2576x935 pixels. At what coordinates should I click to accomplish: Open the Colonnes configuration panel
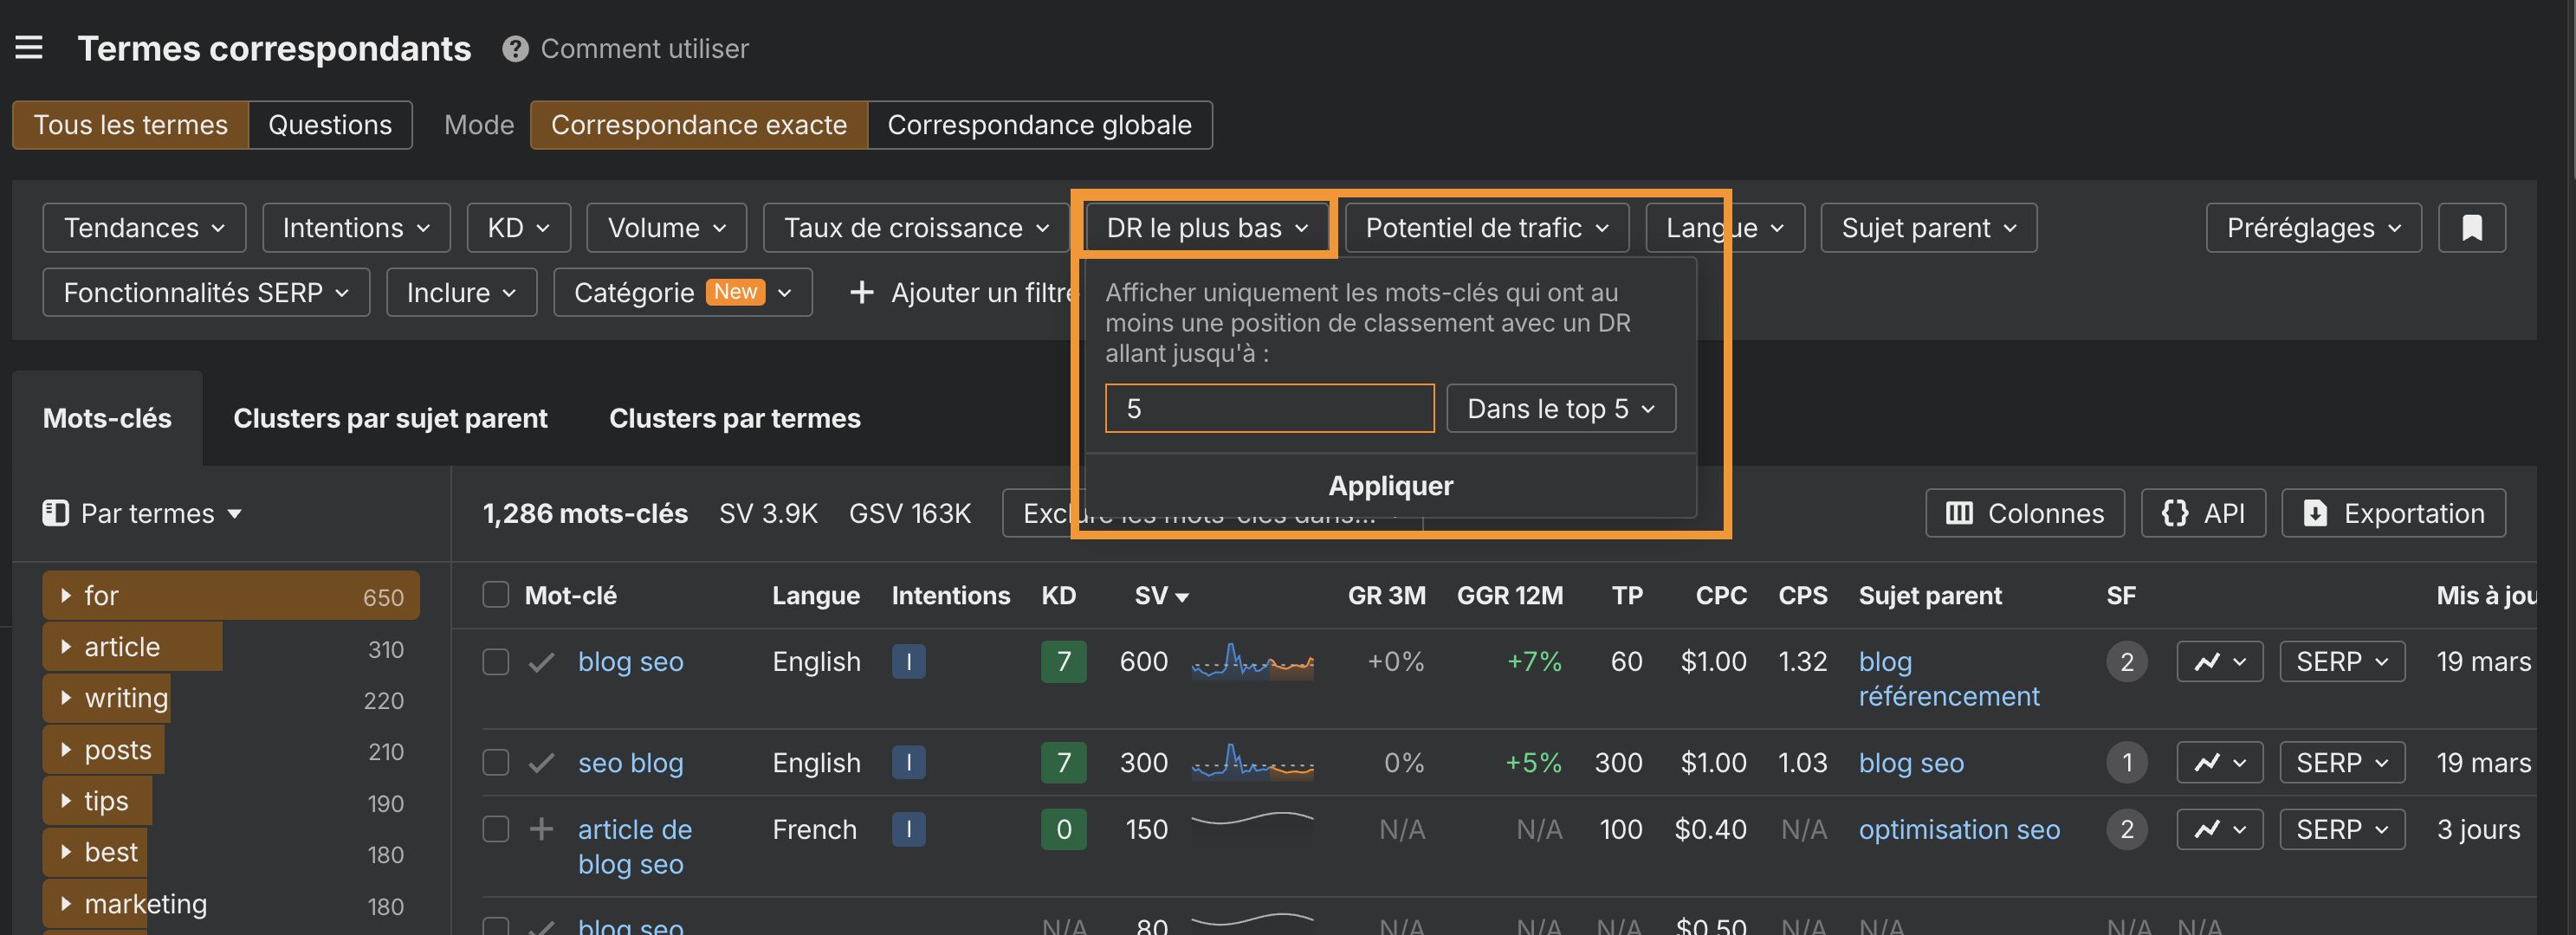[x=2024, y=512]
